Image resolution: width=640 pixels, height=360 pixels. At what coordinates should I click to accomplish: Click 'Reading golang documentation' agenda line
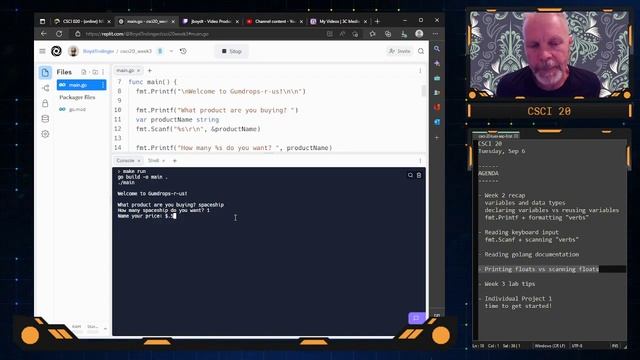[531, 254]
